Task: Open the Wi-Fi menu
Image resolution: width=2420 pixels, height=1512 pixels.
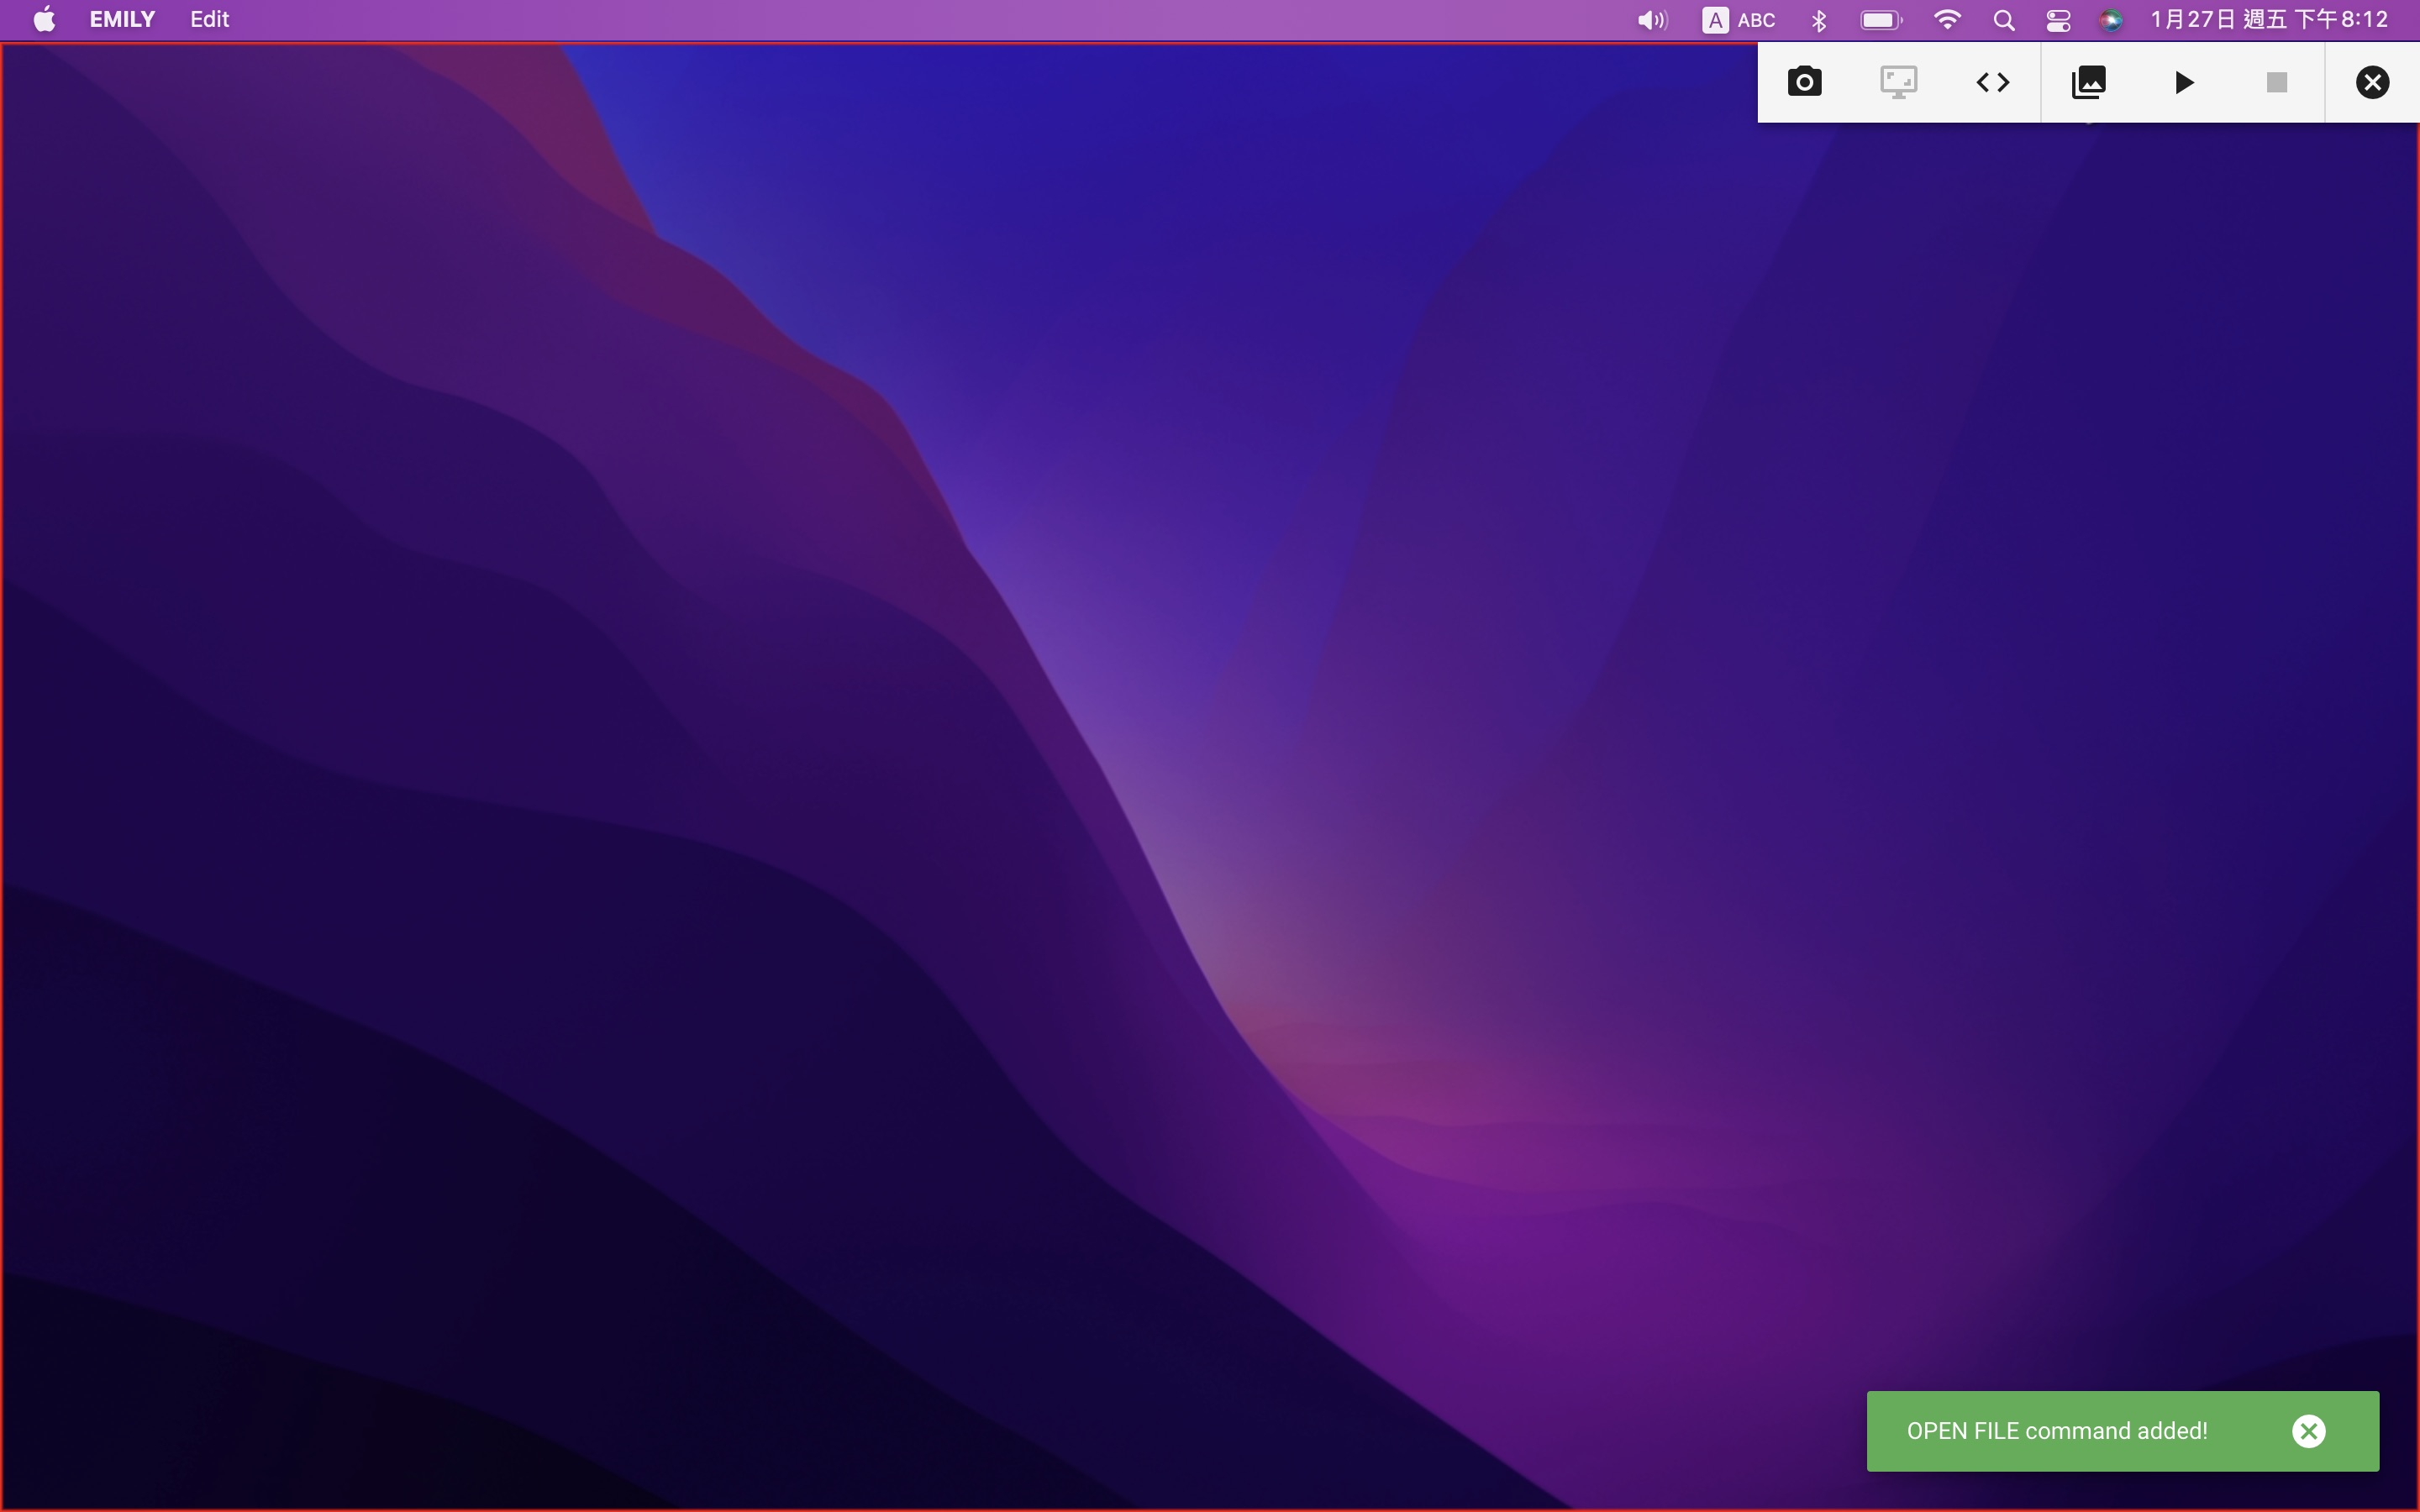Action: click(x=1946, y=20)
